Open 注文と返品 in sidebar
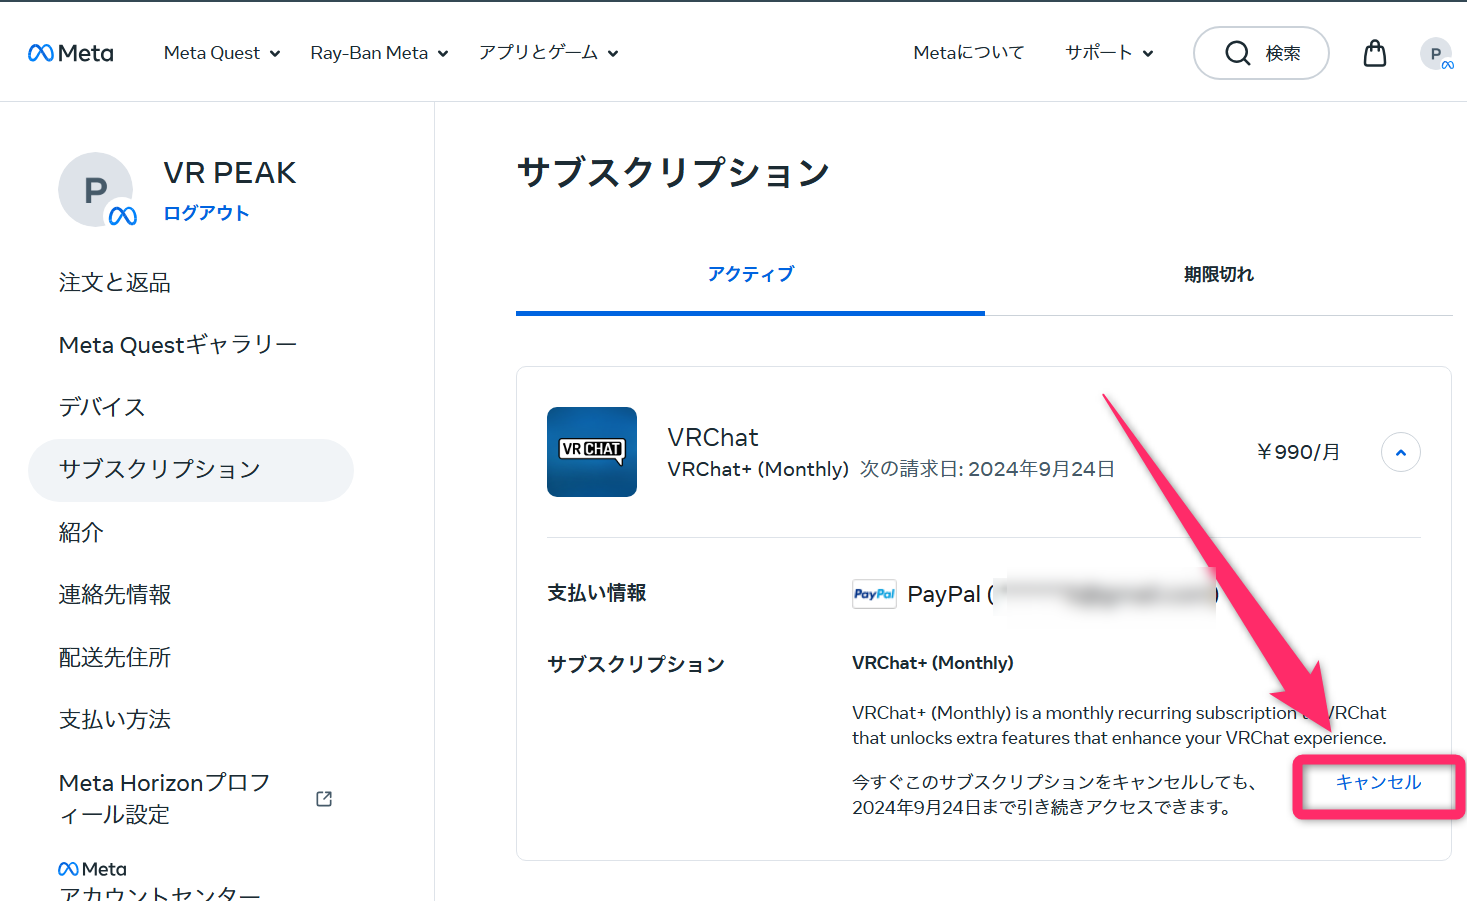The image size is (1467, 901). 114,283
